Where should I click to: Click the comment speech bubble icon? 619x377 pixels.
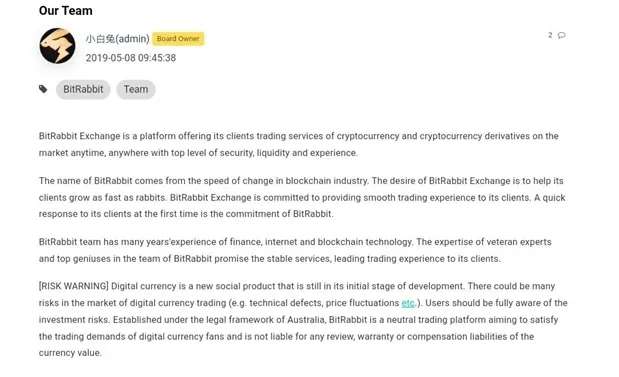(x=561, y=35)
